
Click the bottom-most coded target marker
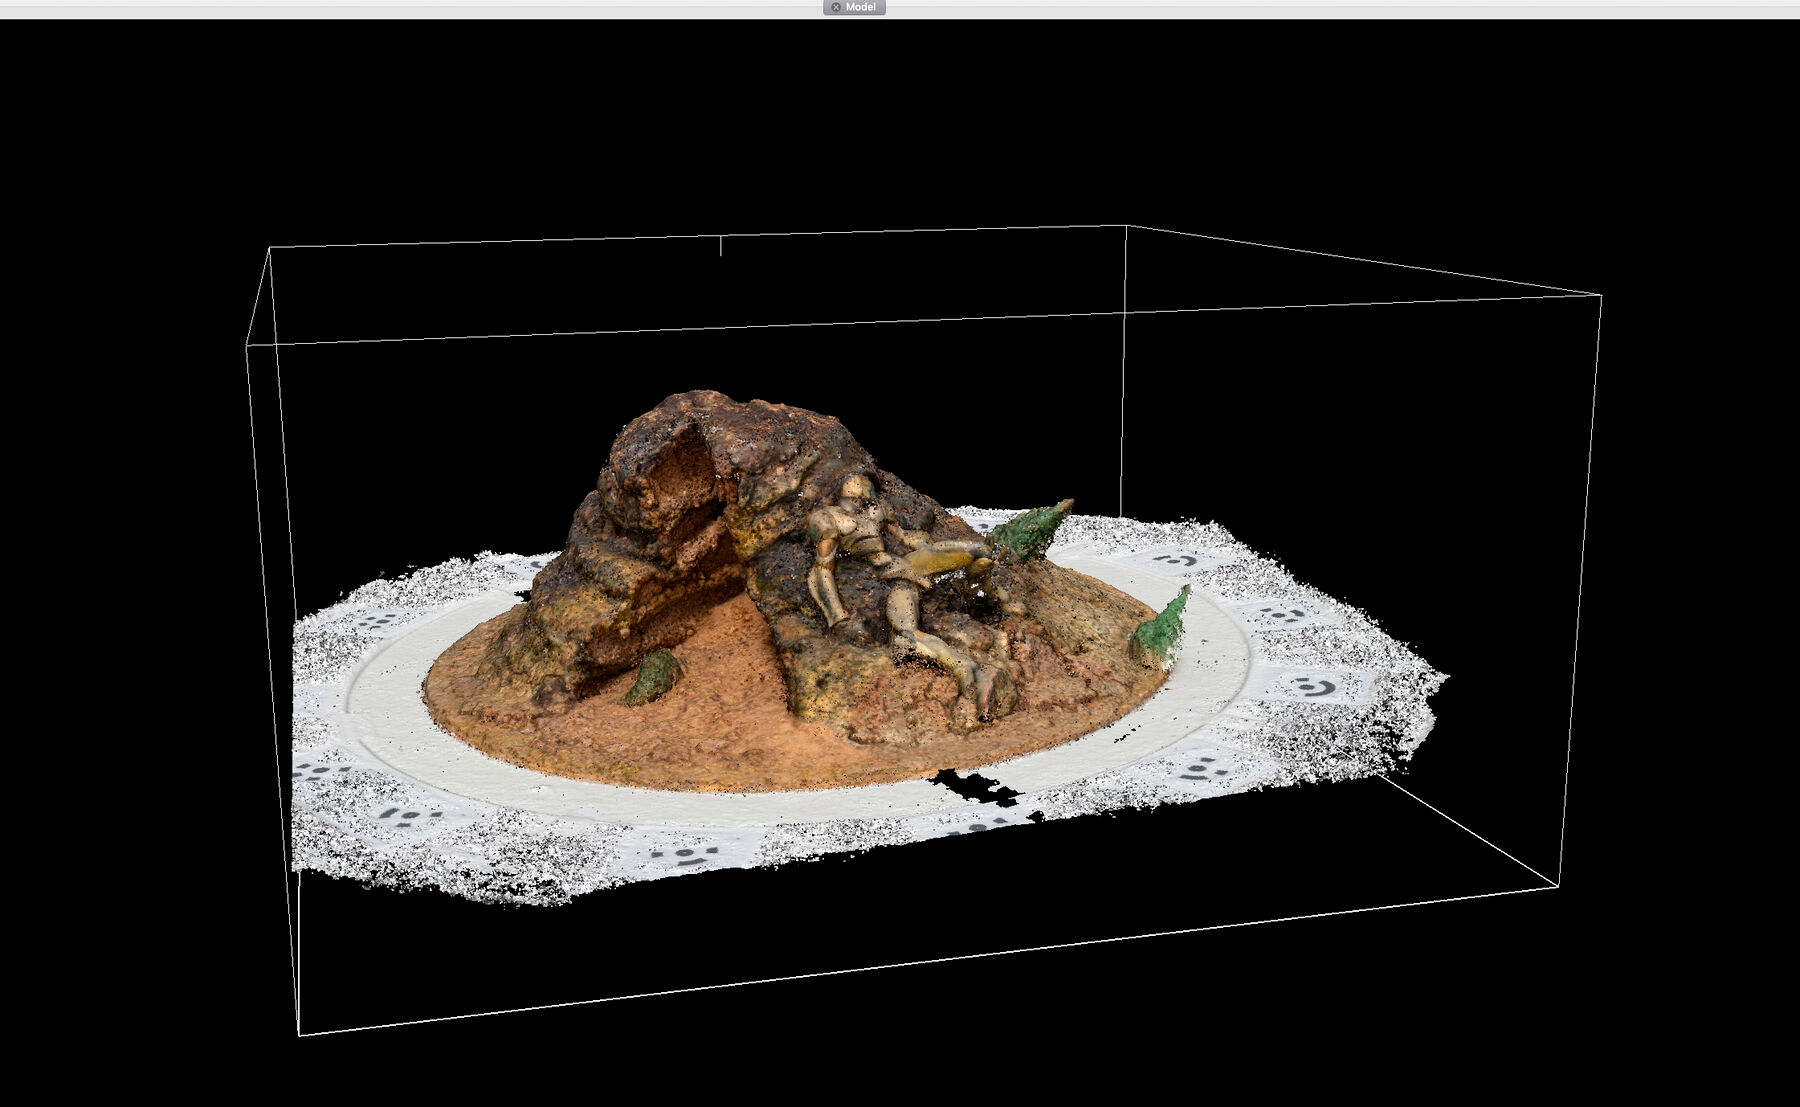[682, 856]
